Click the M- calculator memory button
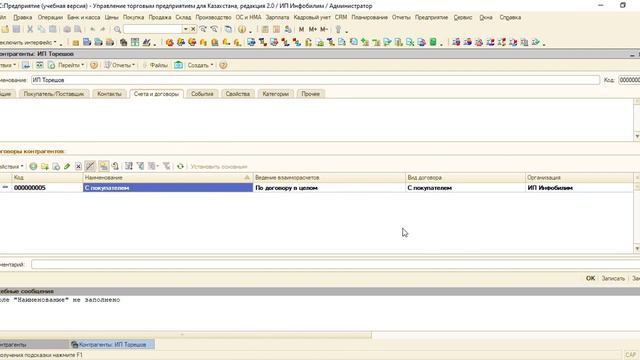640x360 pixels. coord(324,29)
